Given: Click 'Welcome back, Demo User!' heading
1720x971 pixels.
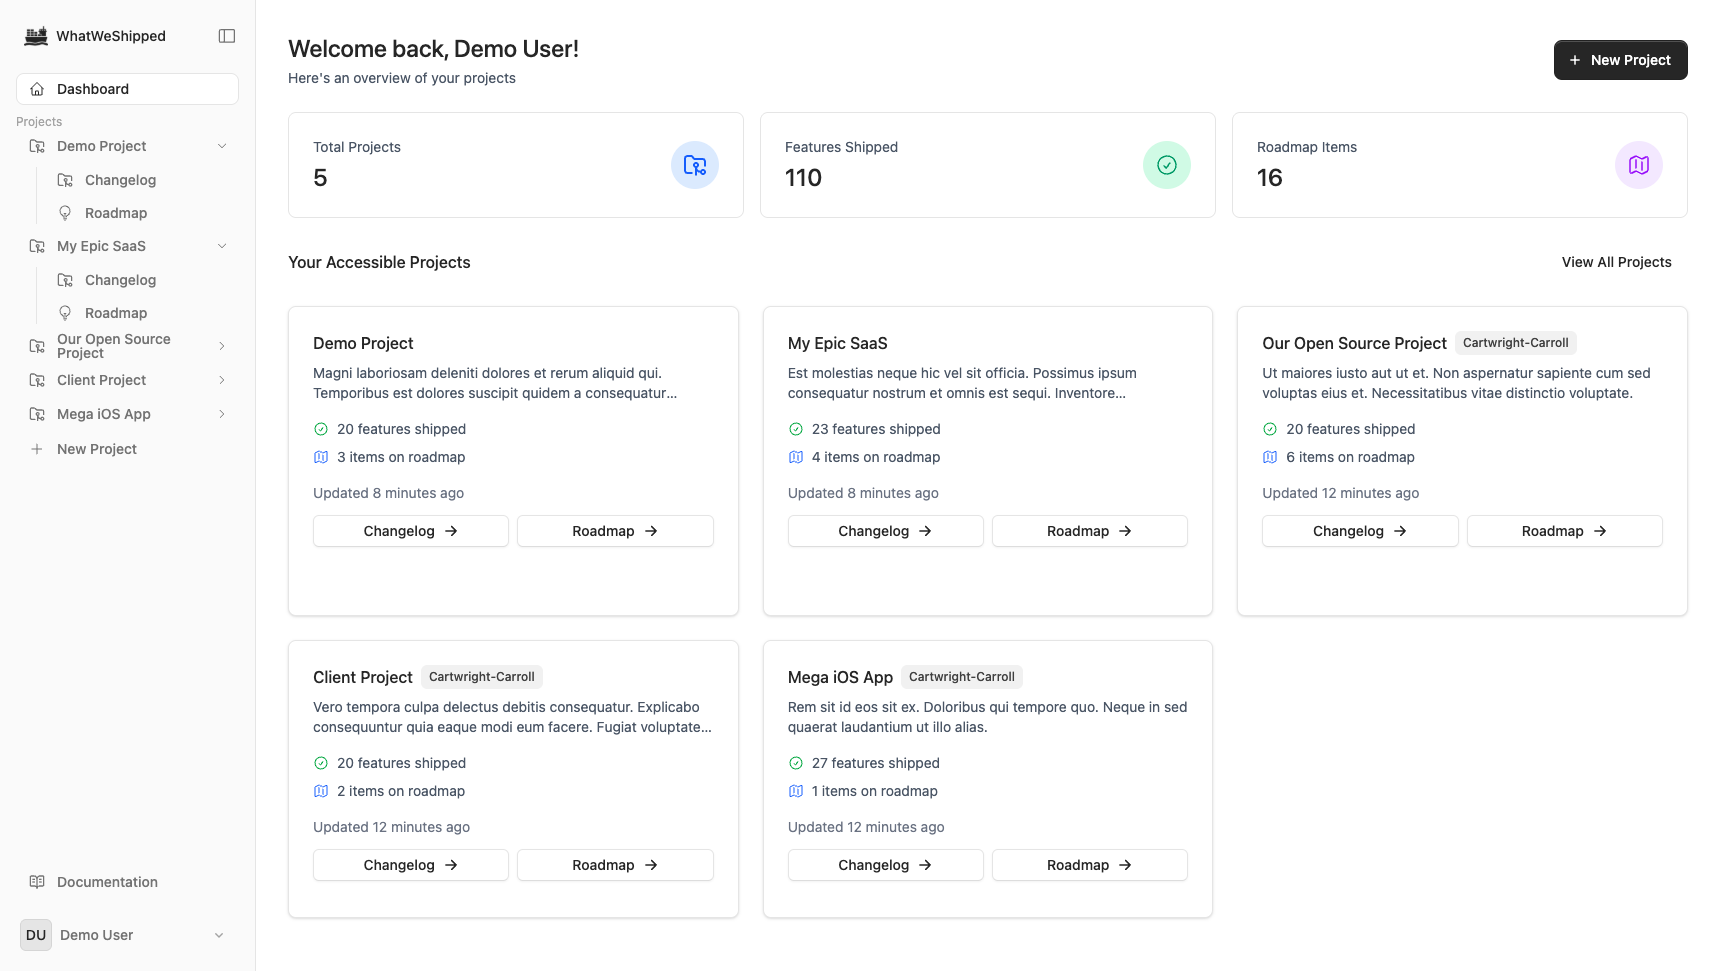Looking at the screenshot, I should [433, 49].
